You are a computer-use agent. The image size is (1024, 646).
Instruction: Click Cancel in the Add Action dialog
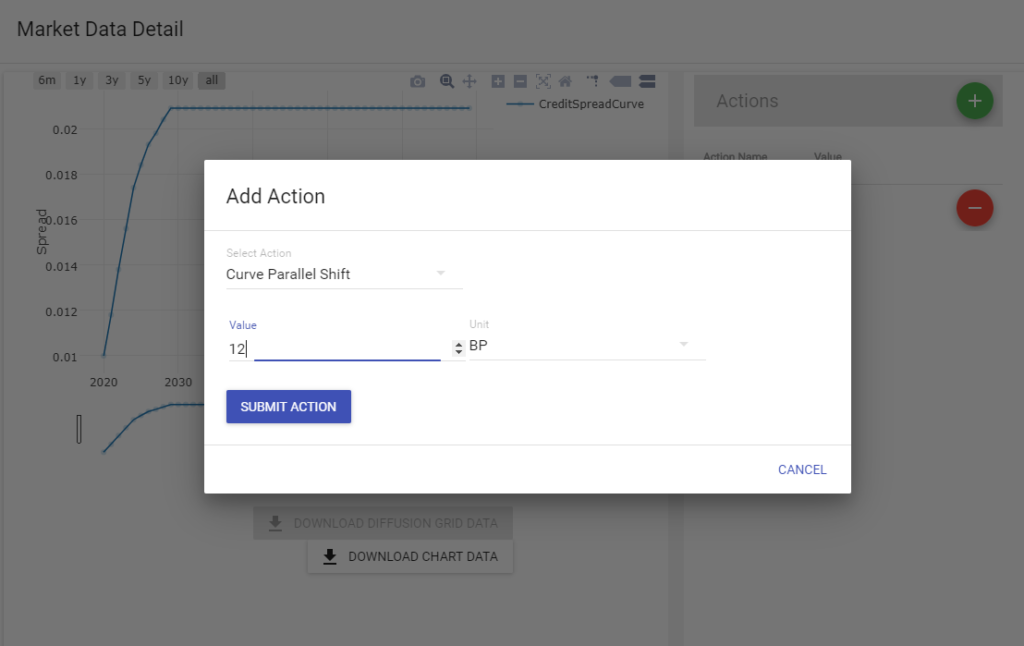[802, 470]
